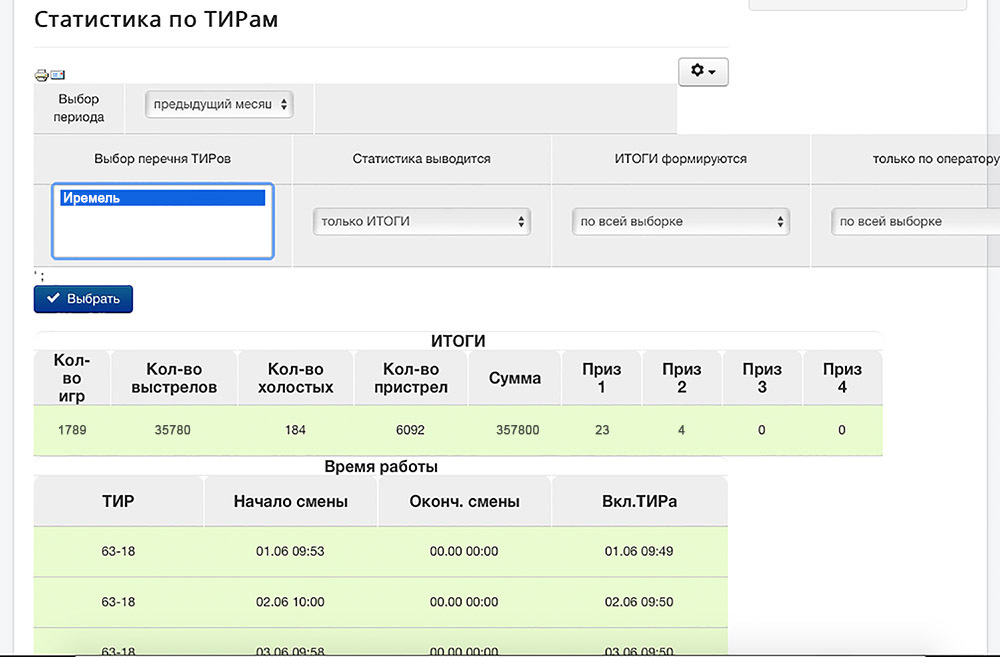Click shift start '02.06 10:00'
Viewport: 1000px width, 657px height.
pyautogui.click(x=290, y=602)
